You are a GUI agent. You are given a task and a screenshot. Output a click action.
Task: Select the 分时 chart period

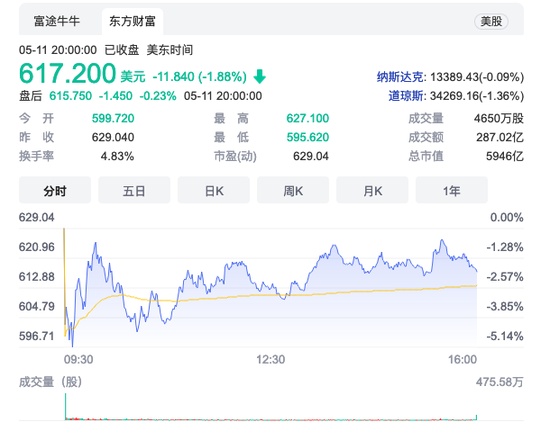coord(55,190)
